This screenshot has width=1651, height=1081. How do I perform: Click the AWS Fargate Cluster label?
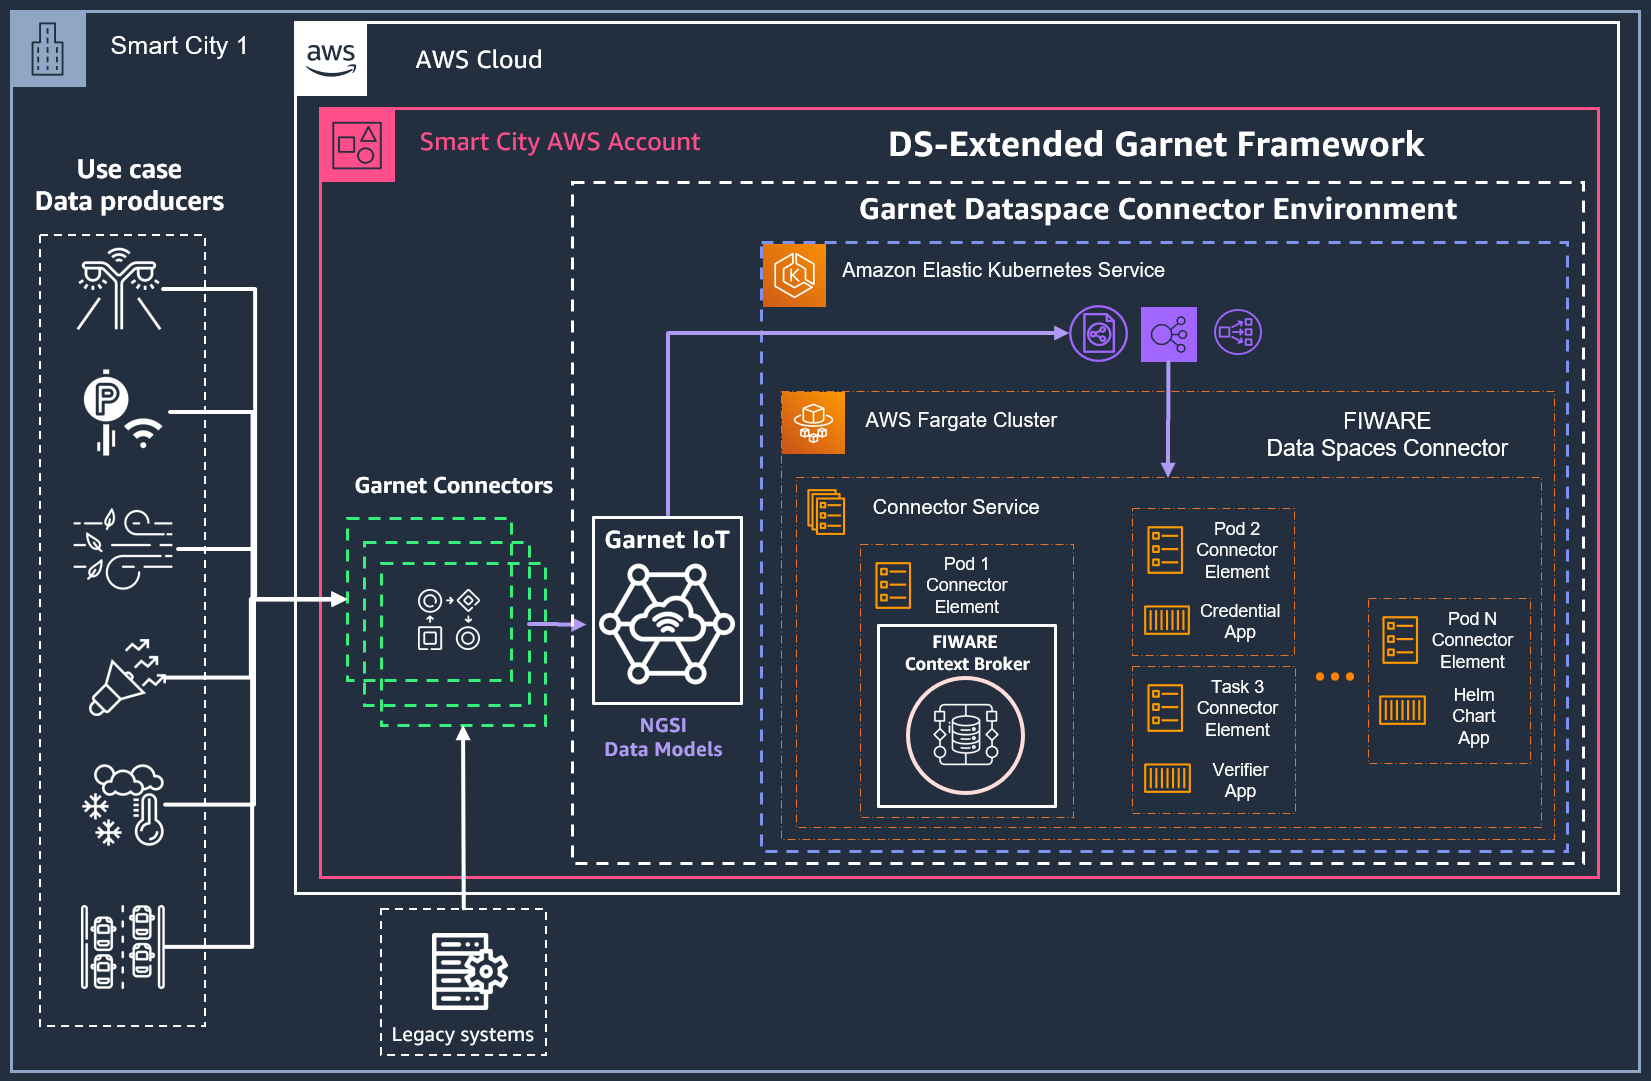[x=961, y=420]
